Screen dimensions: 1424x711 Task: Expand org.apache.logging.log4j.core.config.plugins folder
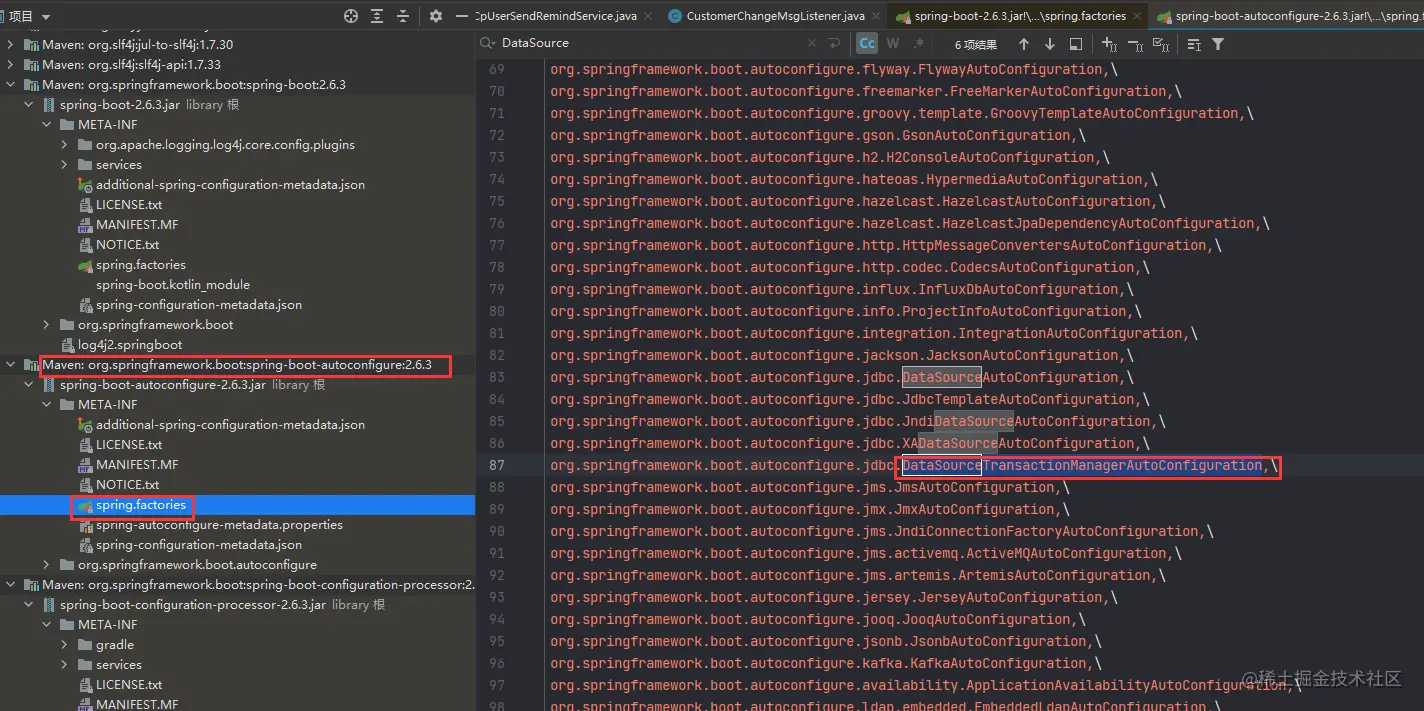65,145
